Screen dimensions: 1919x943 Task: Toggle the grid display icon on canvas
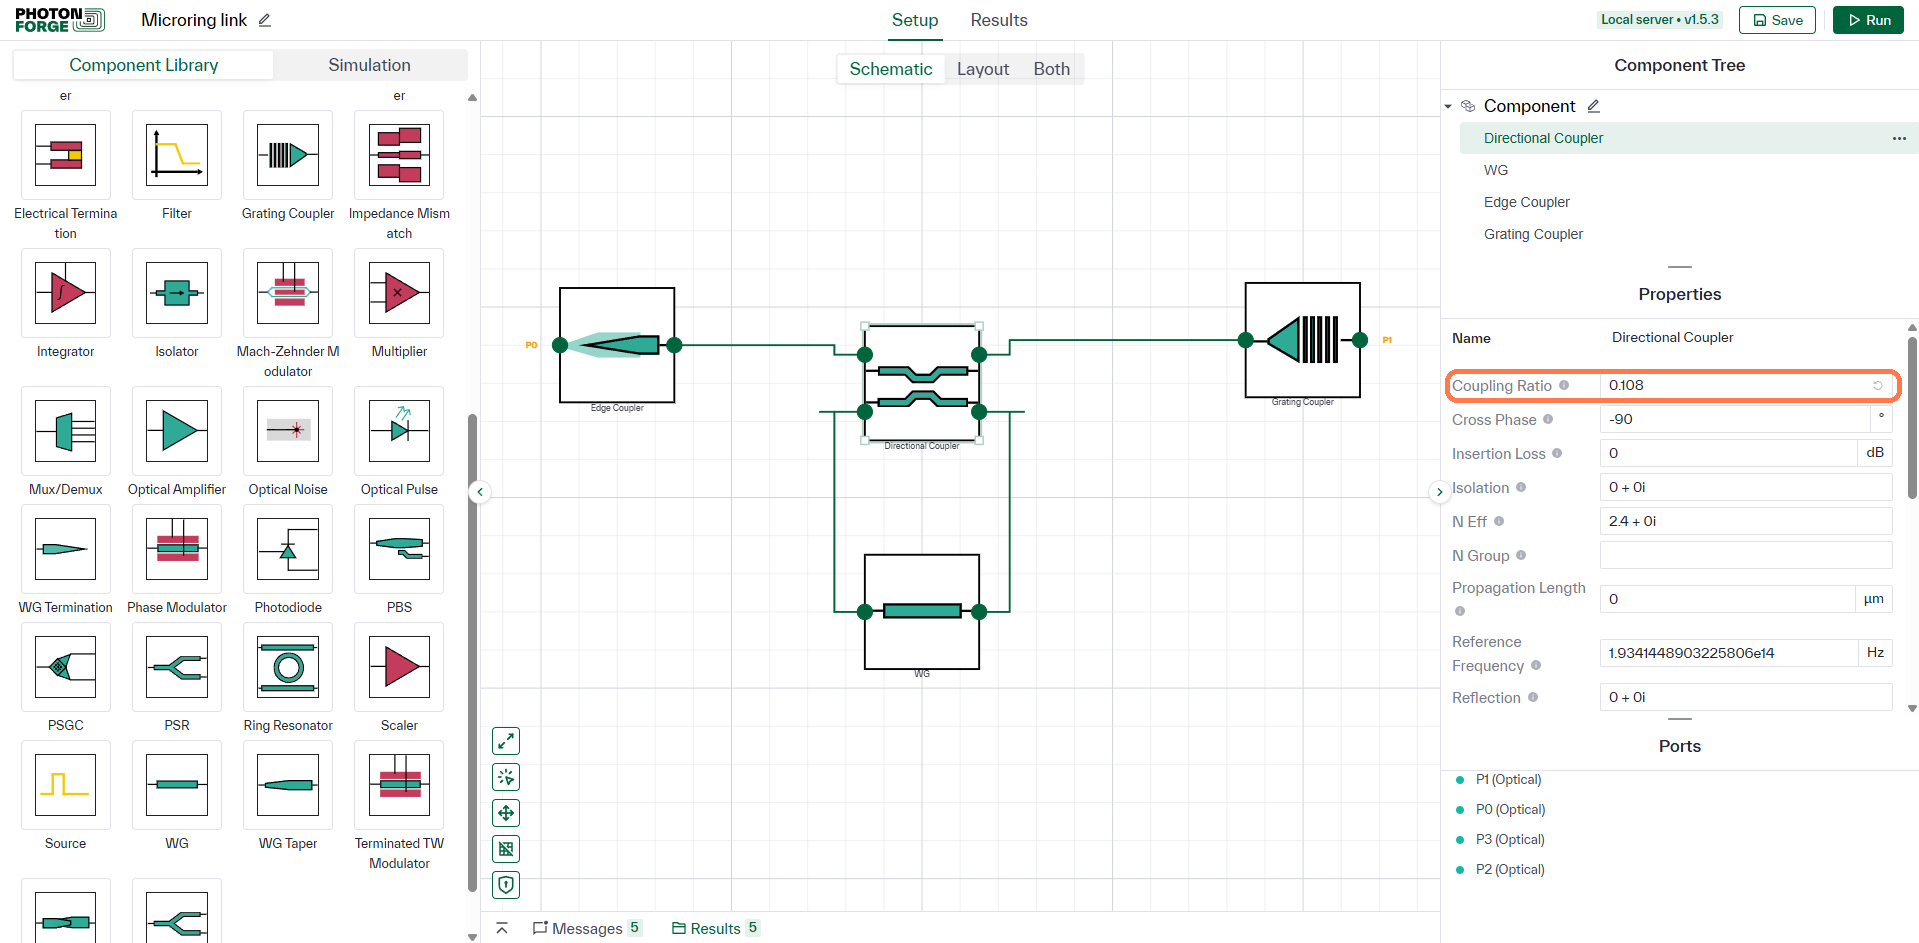(506, 849)
